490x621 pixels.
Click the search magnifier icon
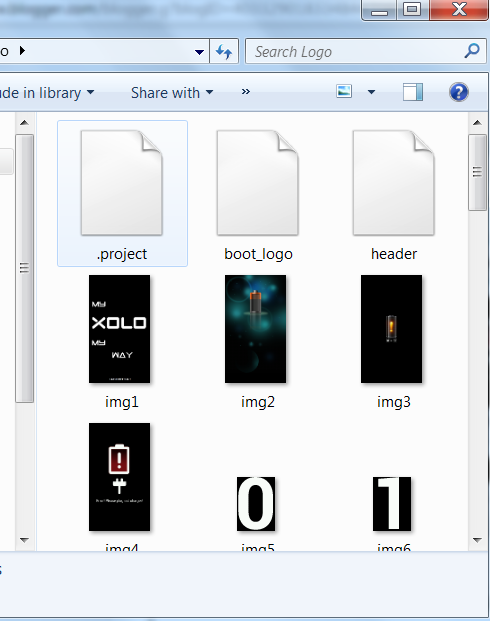[471, 51]
